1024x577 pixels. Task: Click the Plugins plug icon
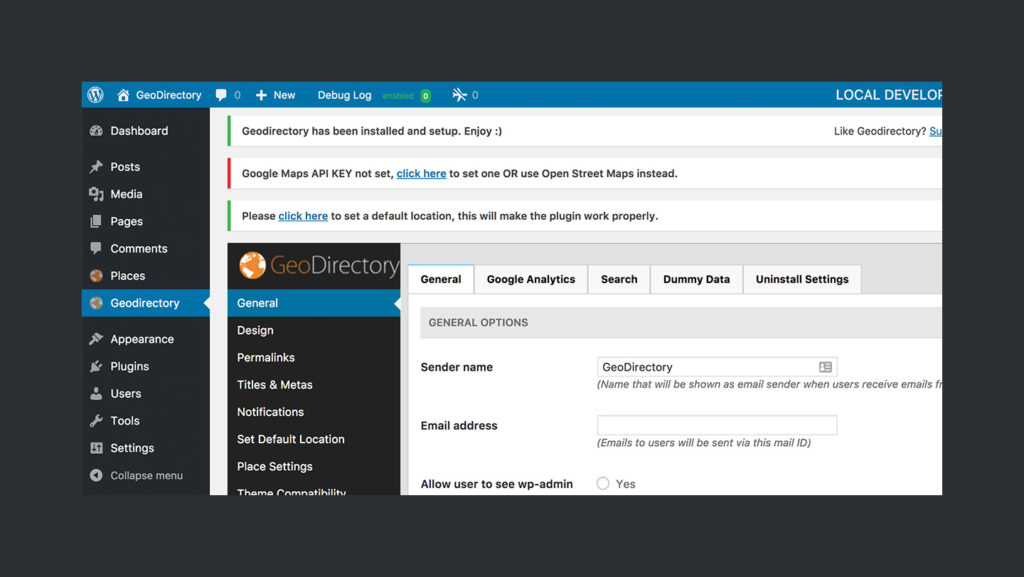coord(98,366)
